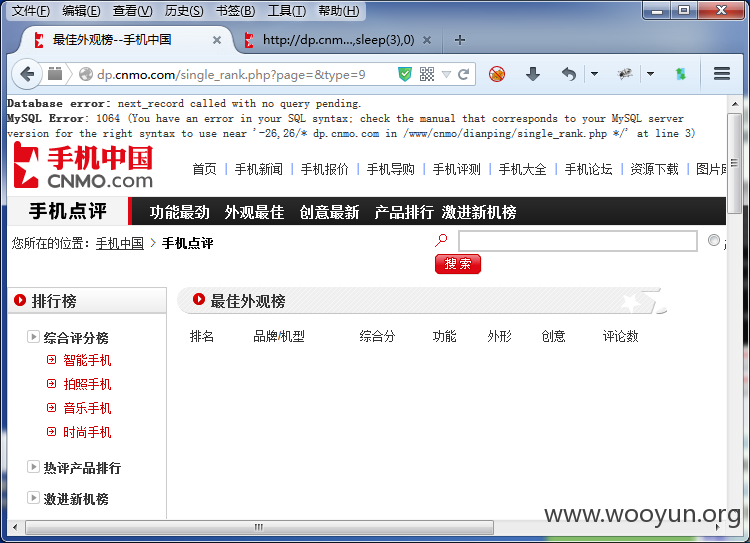Image resolution: width=750 pixels, height=543 pixels.
Task: Select 产品排行 in black menu bar
Action: pos(404,212)
